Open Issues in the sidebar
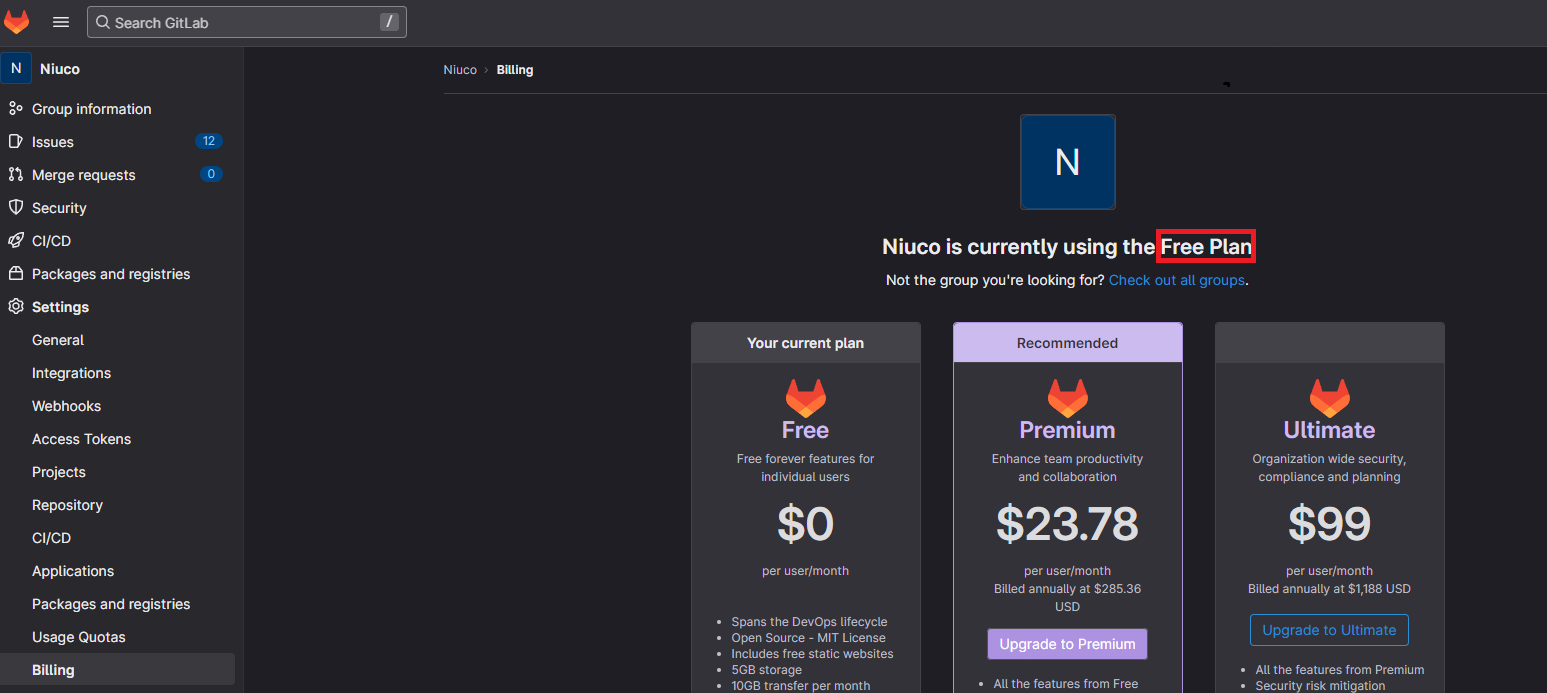 [x=53, y=142]
